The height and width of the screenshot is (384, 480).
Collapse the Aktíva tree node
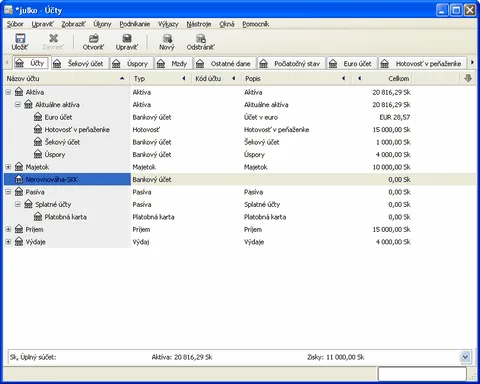pos(8,92)
